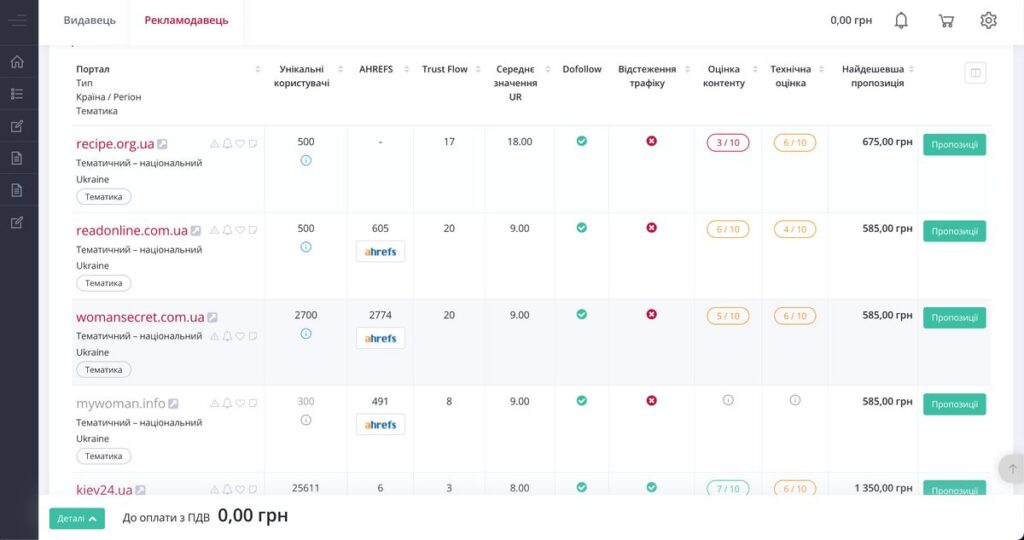Open the ahrefs badge for readonline.com.ua
1024x540 pixels.
(380, 252)
